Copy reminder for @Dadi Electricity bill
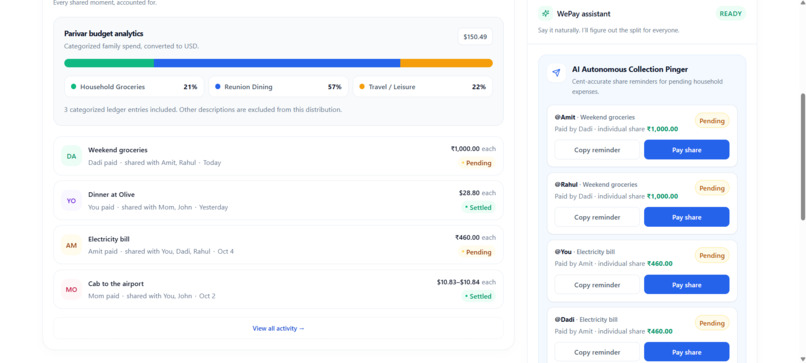The height and width of the screenshot is (363, 806). (597, 352)
